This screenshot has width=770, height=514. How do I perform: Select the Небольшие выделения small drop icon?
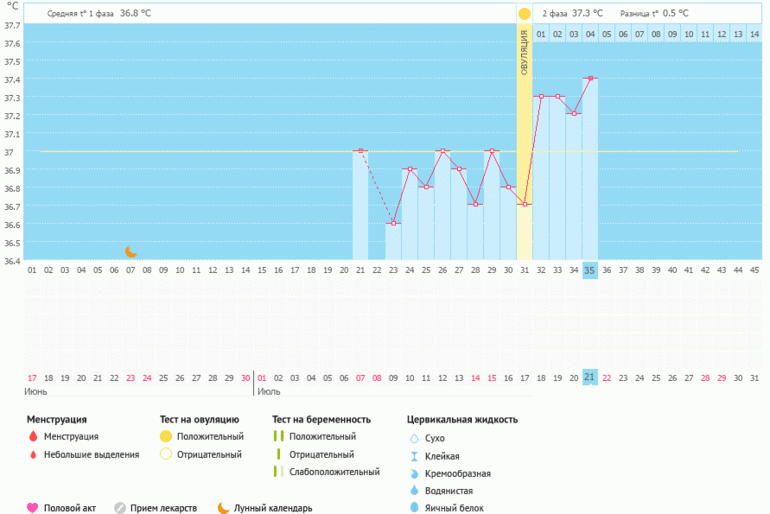pyautogui.click(x=33, y=455)
